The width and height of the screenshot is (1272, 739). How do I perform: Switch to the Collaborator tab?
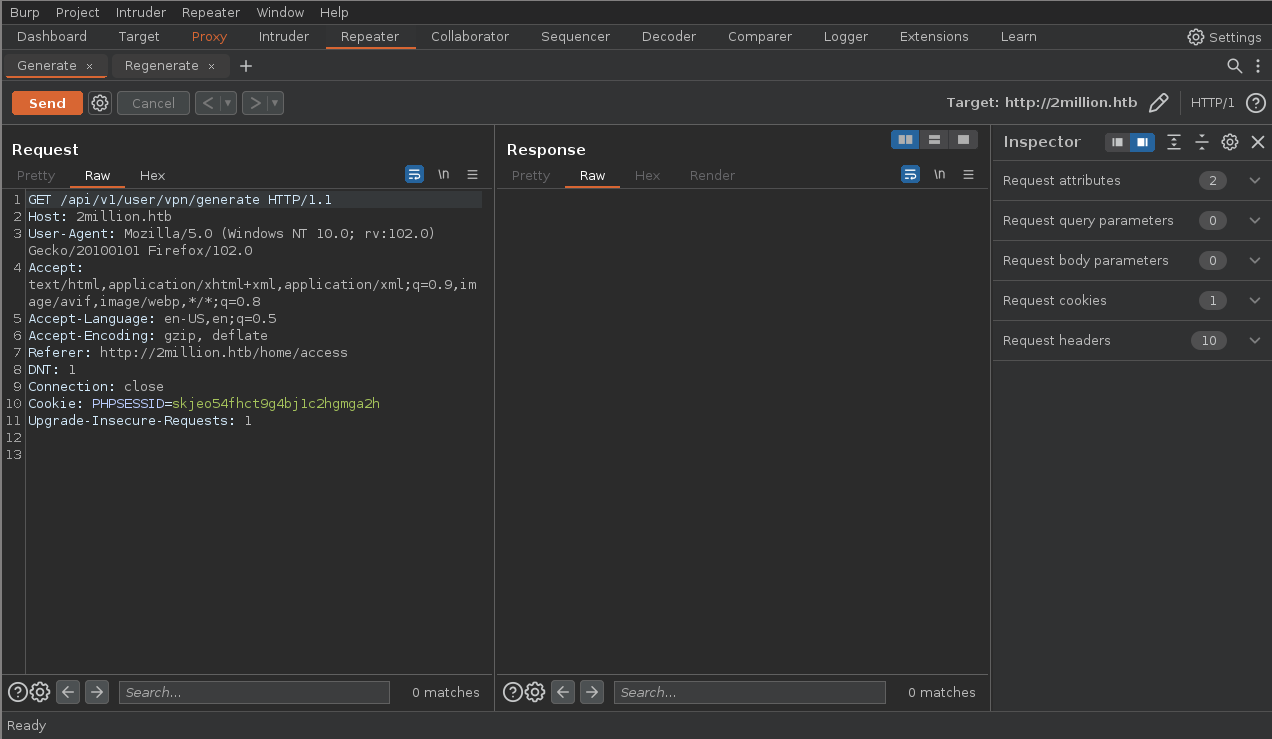(x=470, y=37)
